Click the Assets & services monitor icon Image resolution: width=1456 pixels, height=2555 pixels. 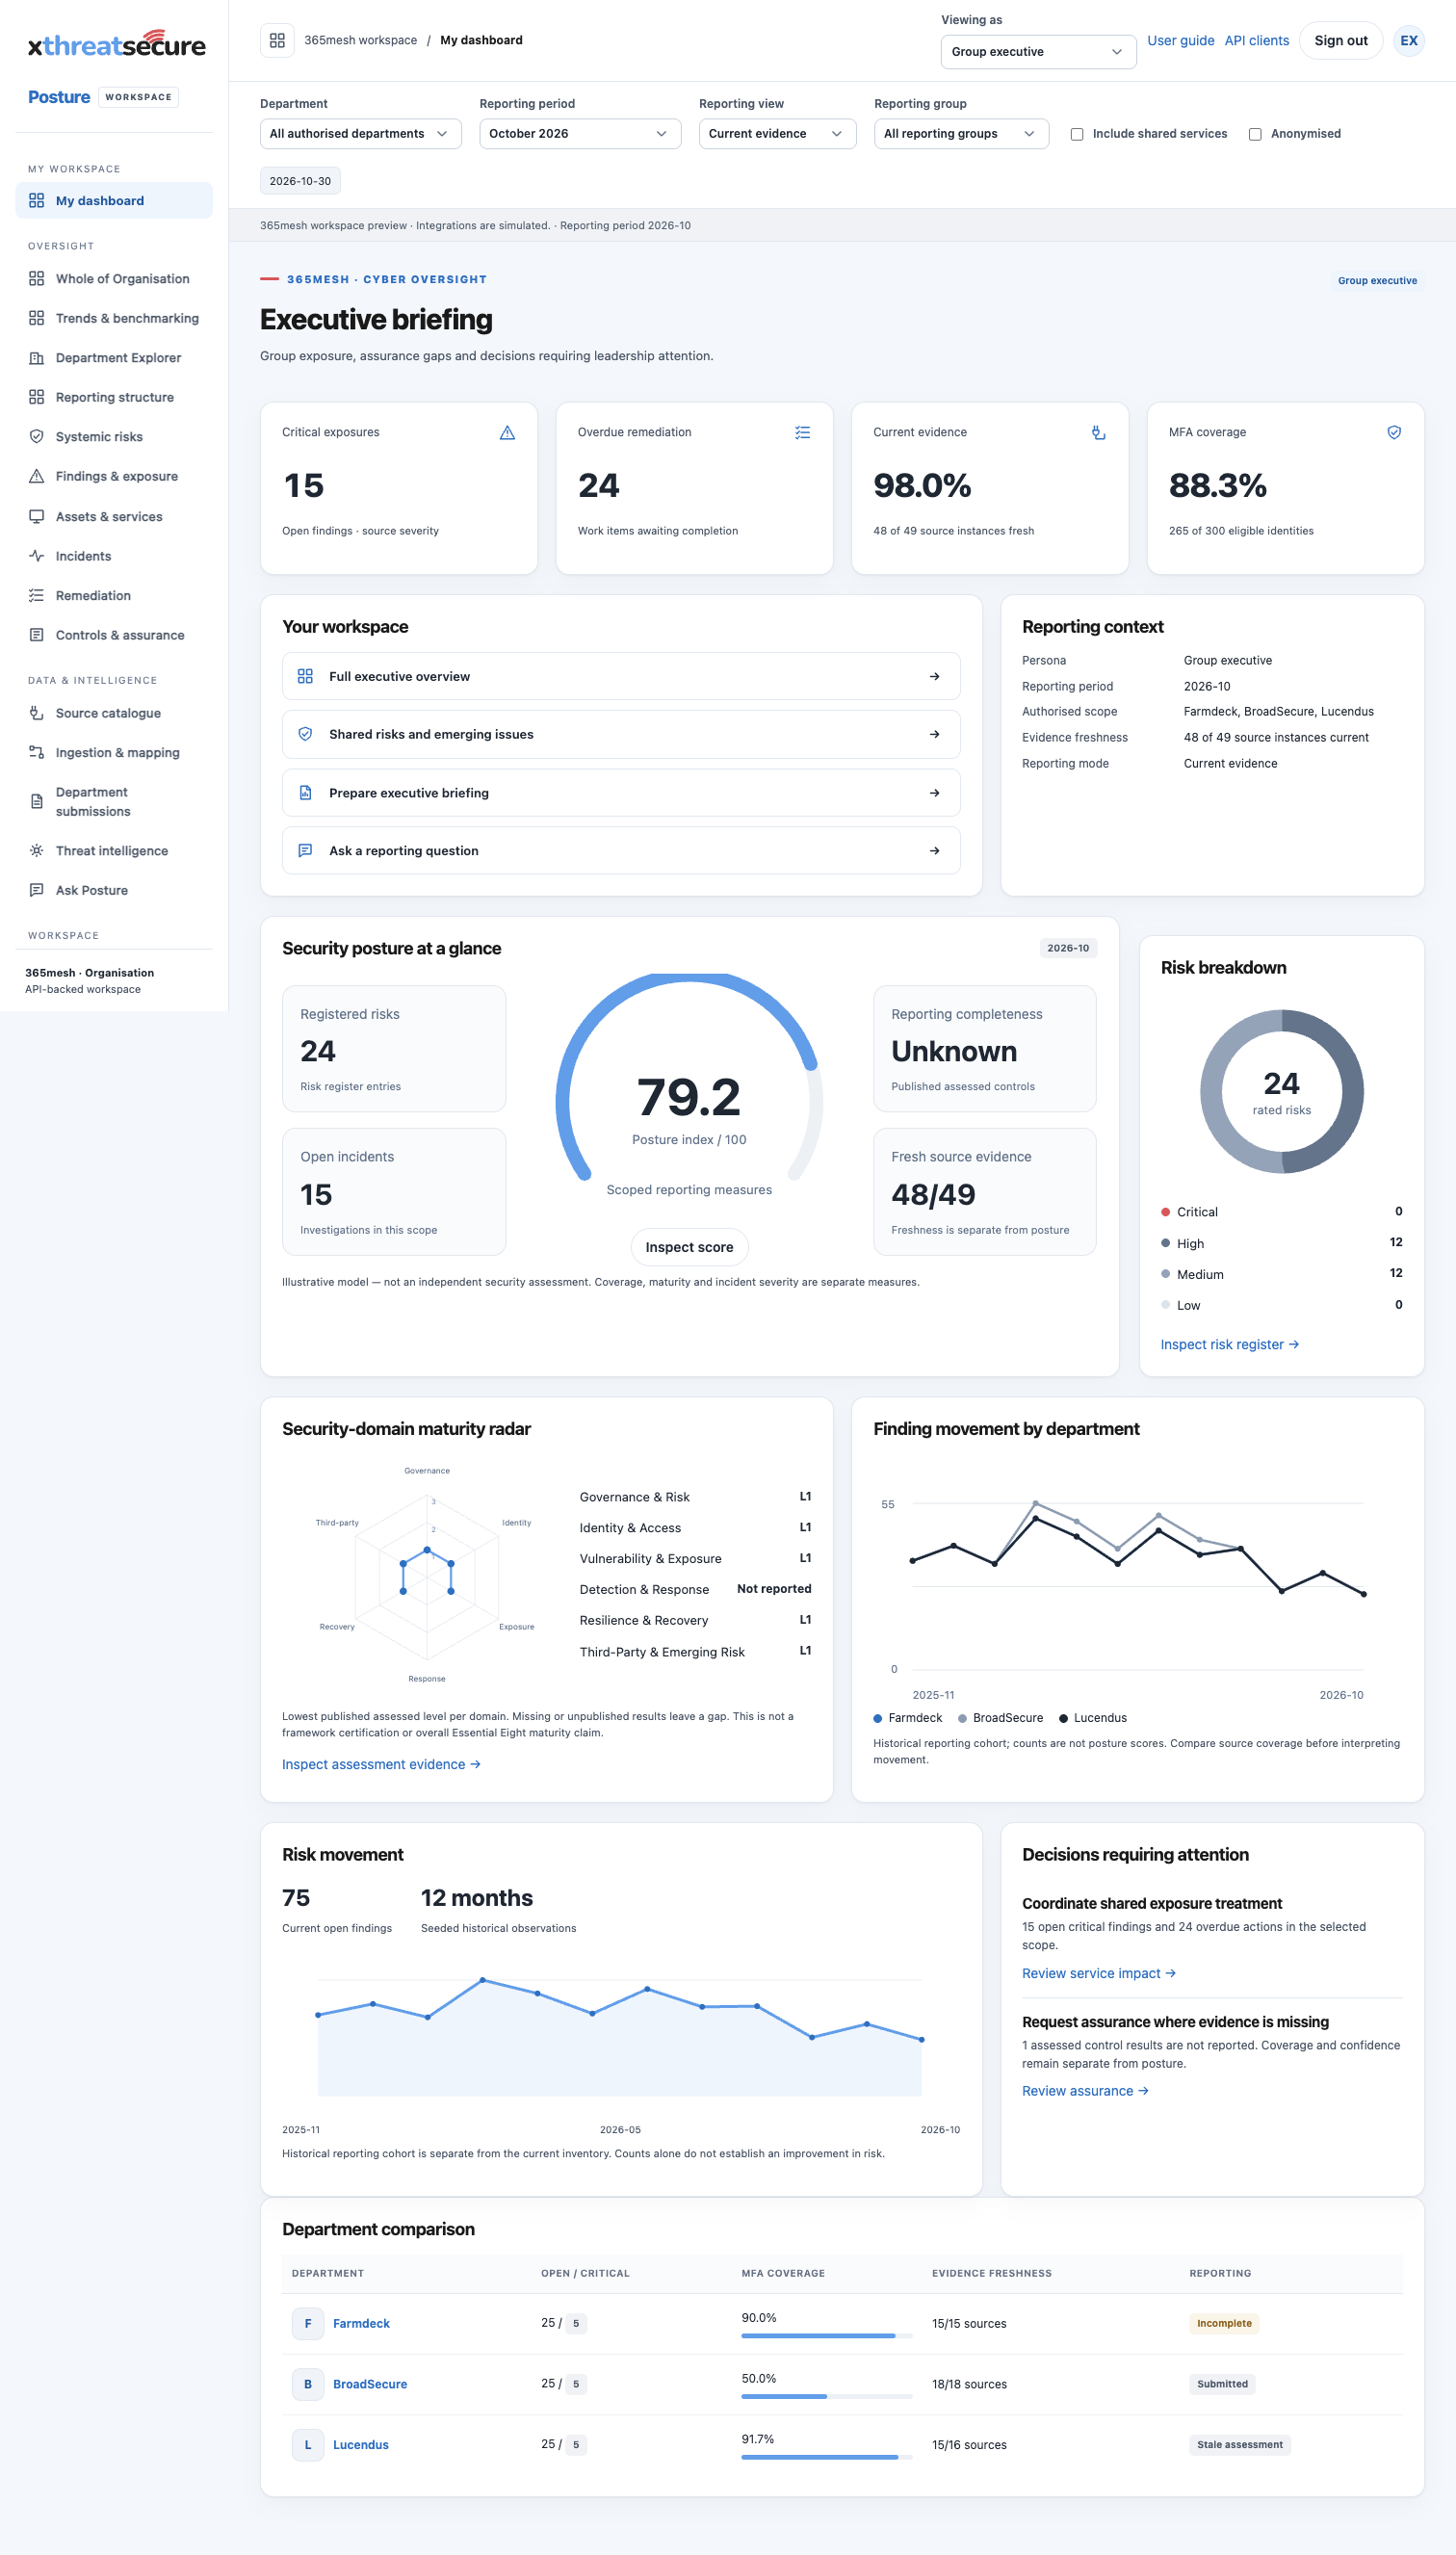37,516
